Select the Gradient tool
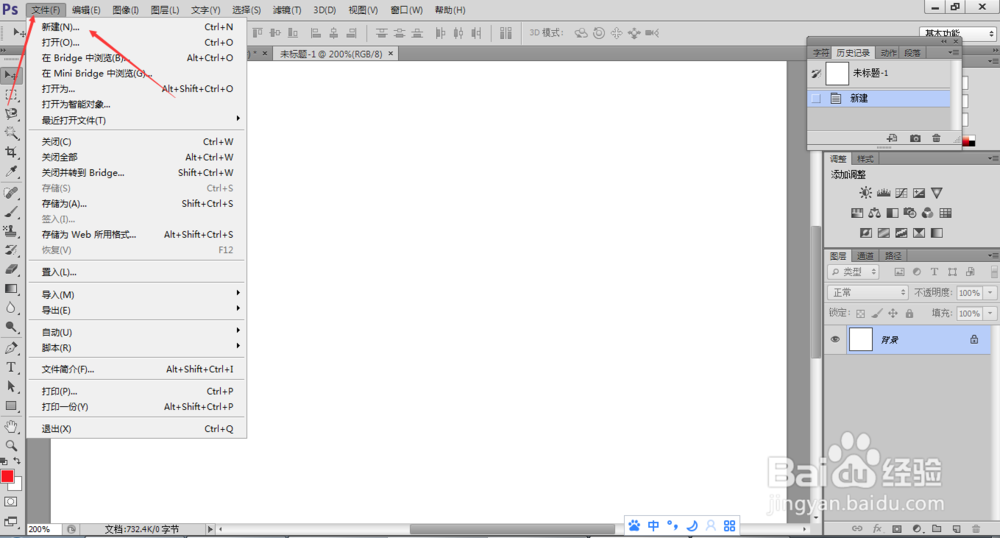 pyautogui.click(x=11, y=288)
